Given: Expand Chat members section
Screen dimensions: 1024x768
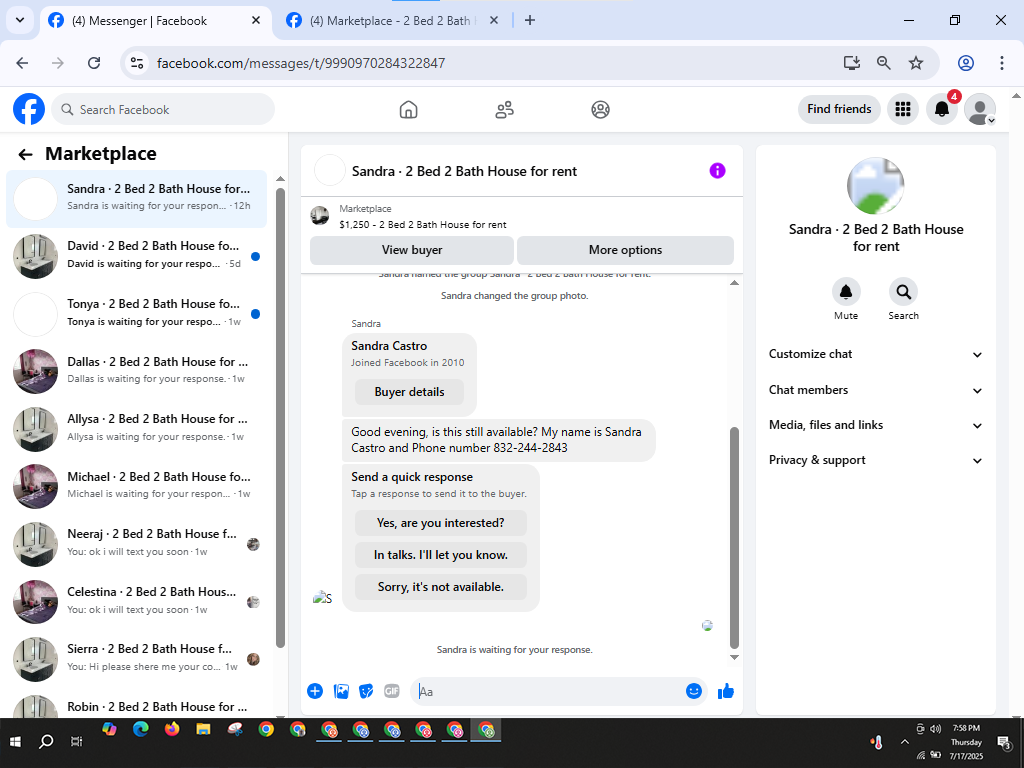Looking at the screenshot, I should [875, 390].
